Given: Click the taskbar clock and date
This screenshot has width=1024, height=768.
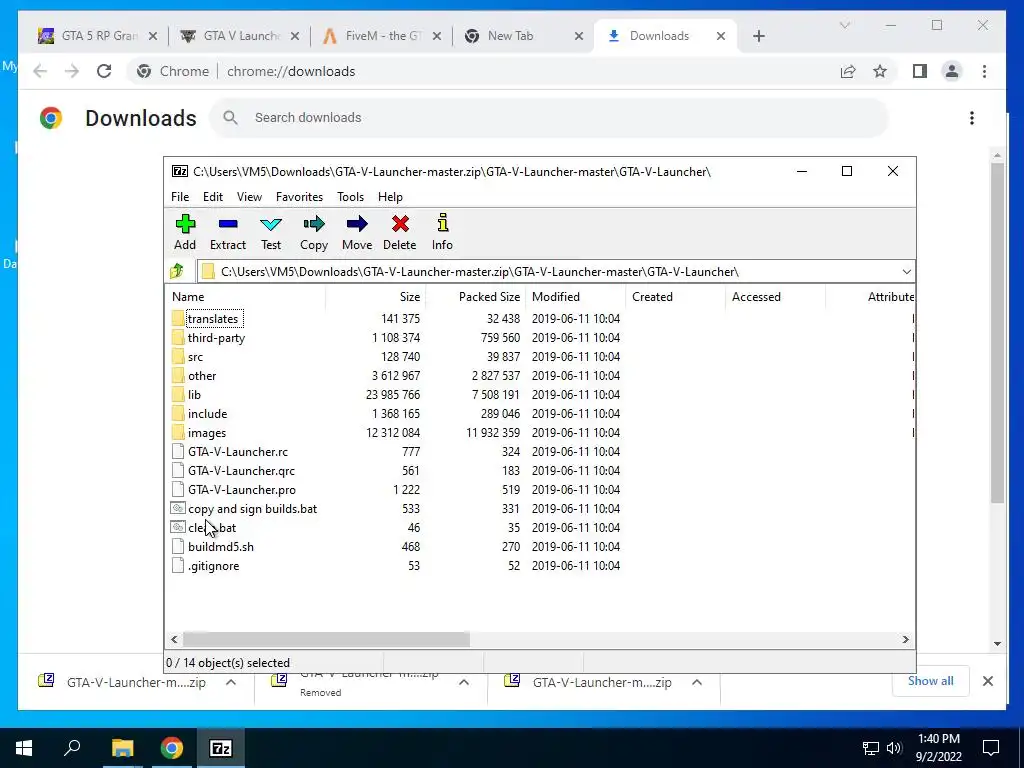Looking at the screenshot, I should [x=938, y=748].
